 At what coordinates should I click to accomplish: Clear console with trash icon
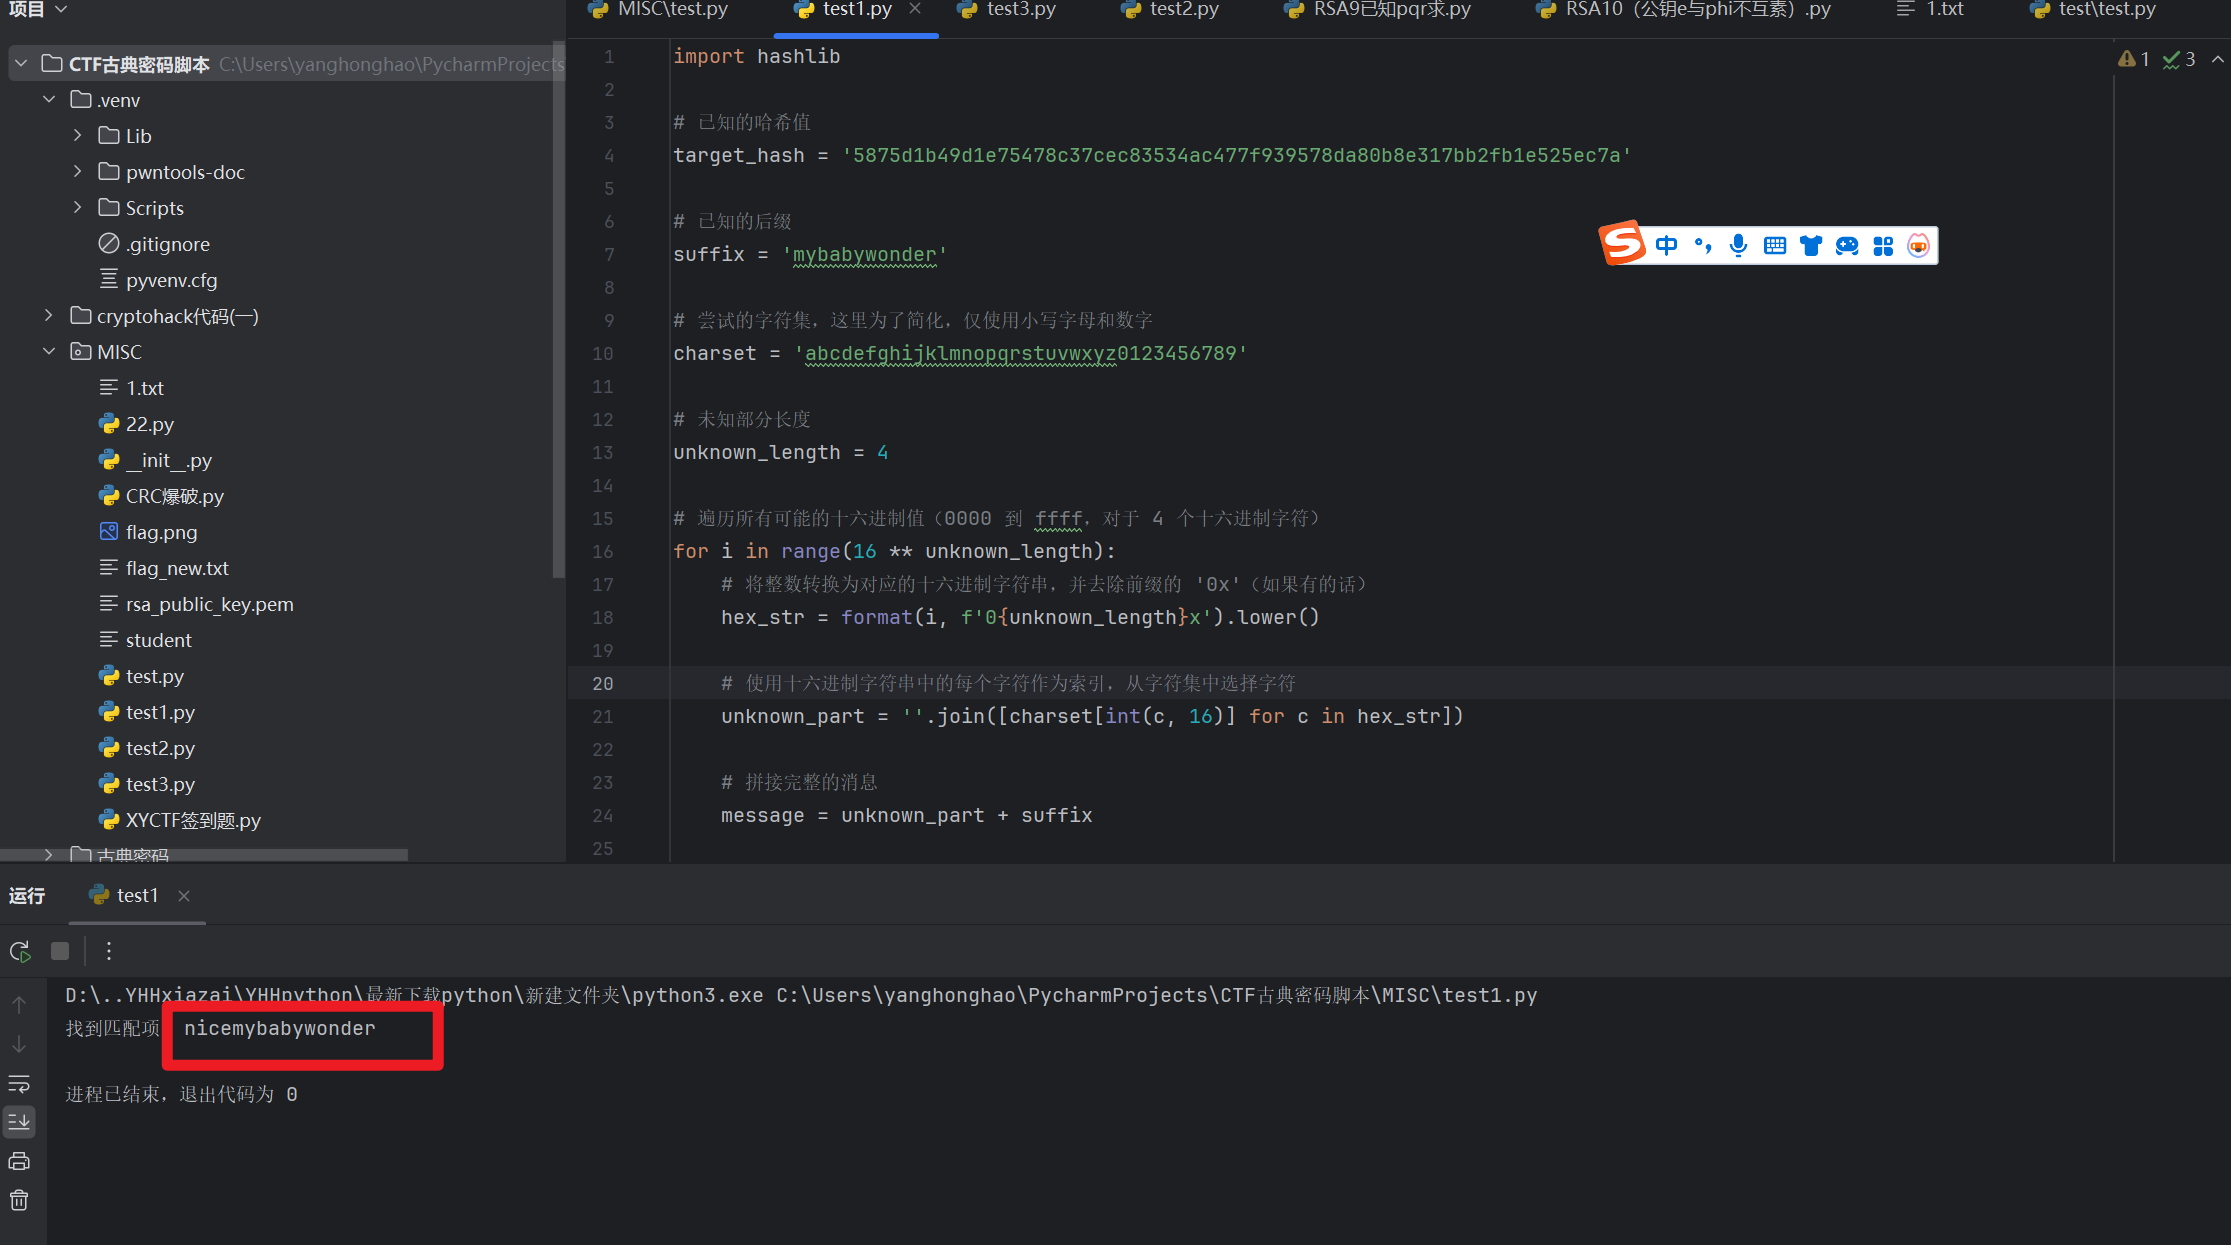click(x=19, y=1200)
